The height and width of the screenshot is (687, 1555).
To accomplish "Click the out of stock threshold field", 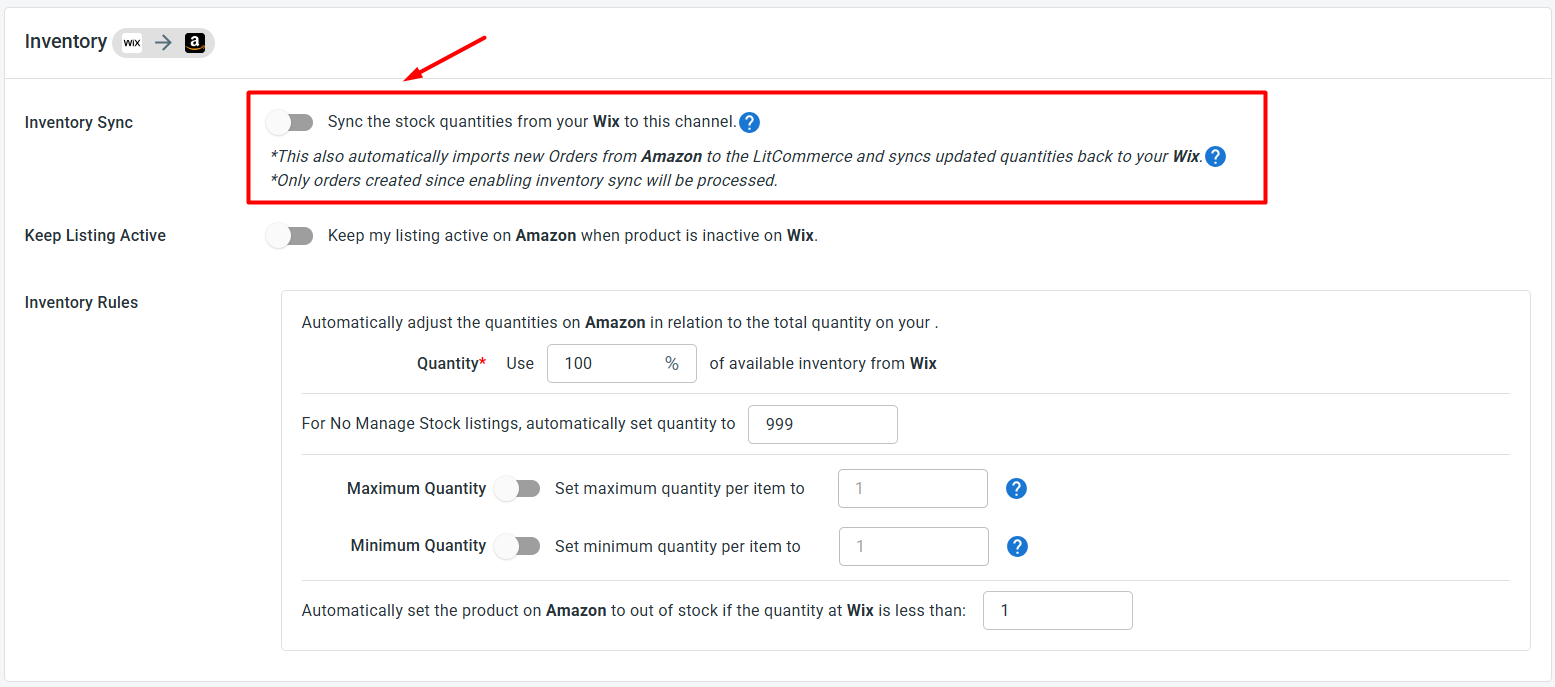I will tap(1058, 610).
